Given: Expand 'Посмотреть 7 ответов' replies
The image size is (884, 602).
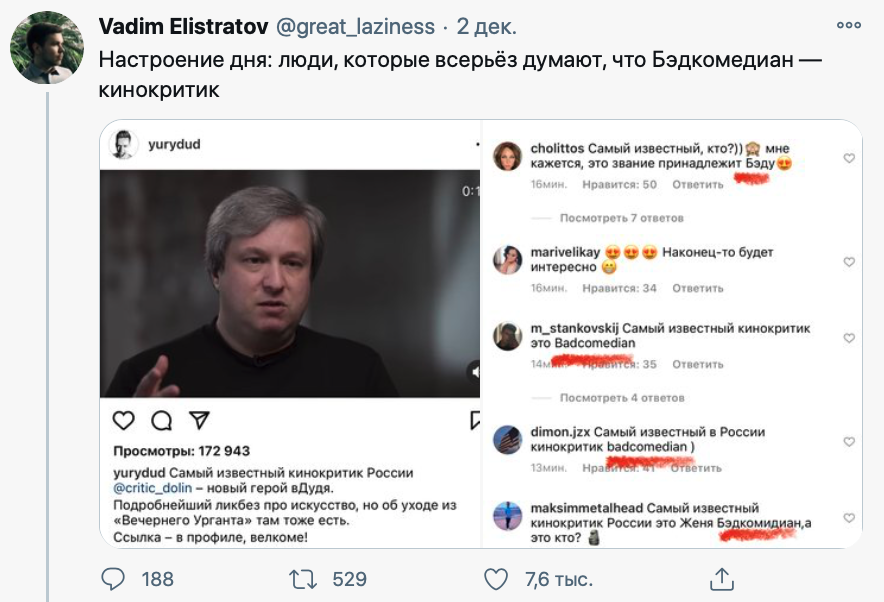Looking at the screenshot, I should [x=621, y=217].
